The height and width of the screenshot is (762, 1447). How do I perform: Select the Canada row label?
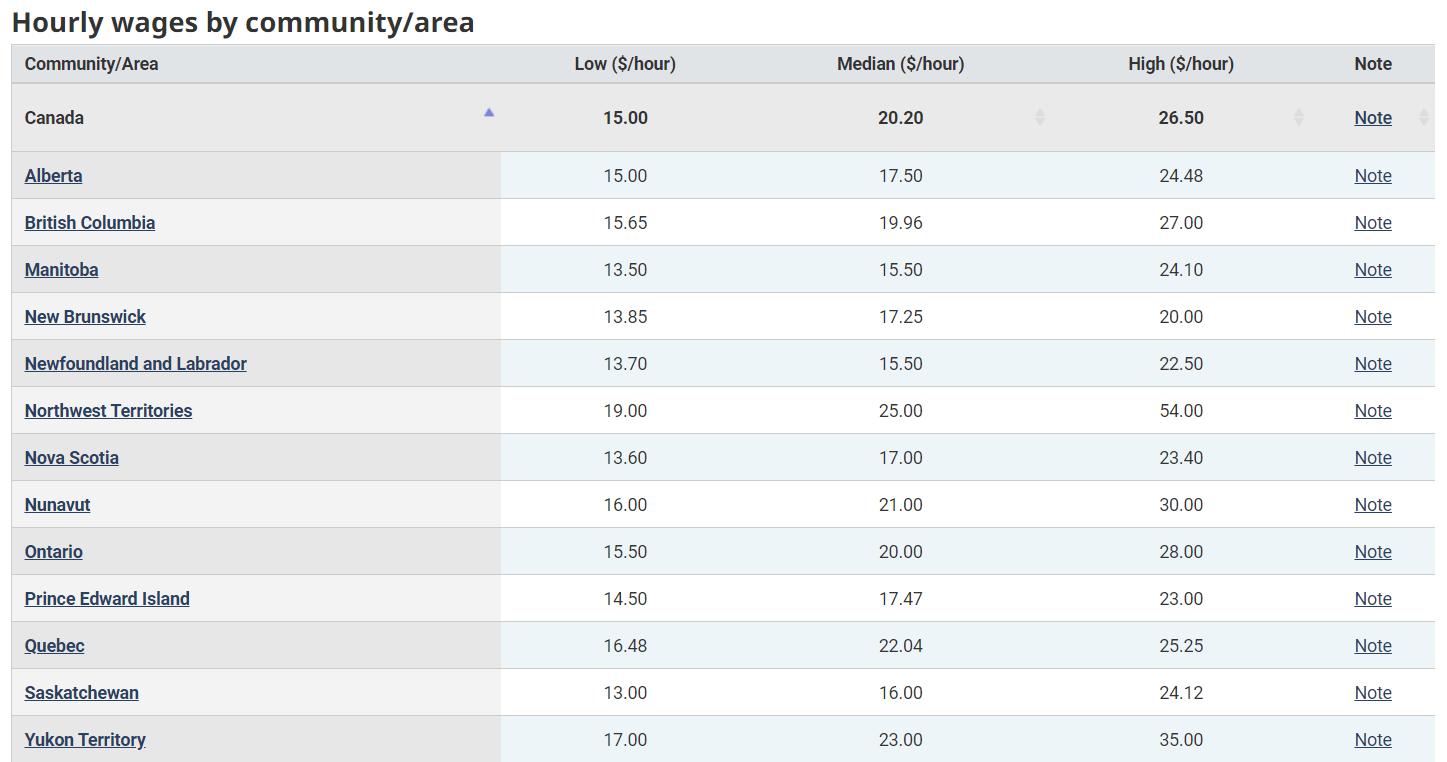[54, 117]
